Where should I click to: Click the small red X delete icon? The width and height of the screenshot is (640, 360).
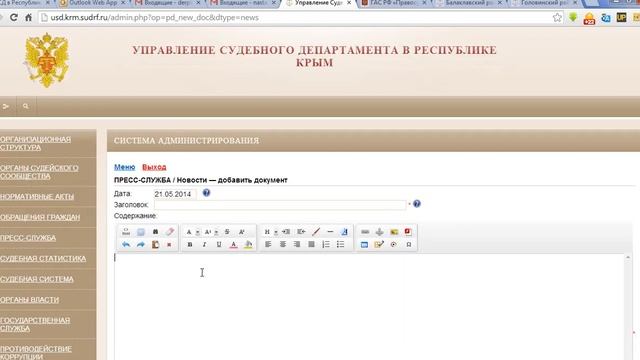pos(169,245)
